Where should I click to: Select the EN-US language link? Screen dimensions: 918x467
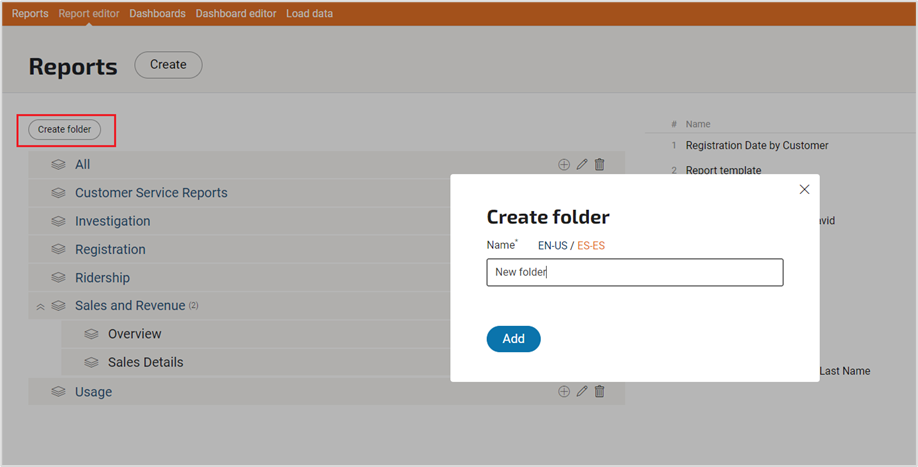point(552,245)
